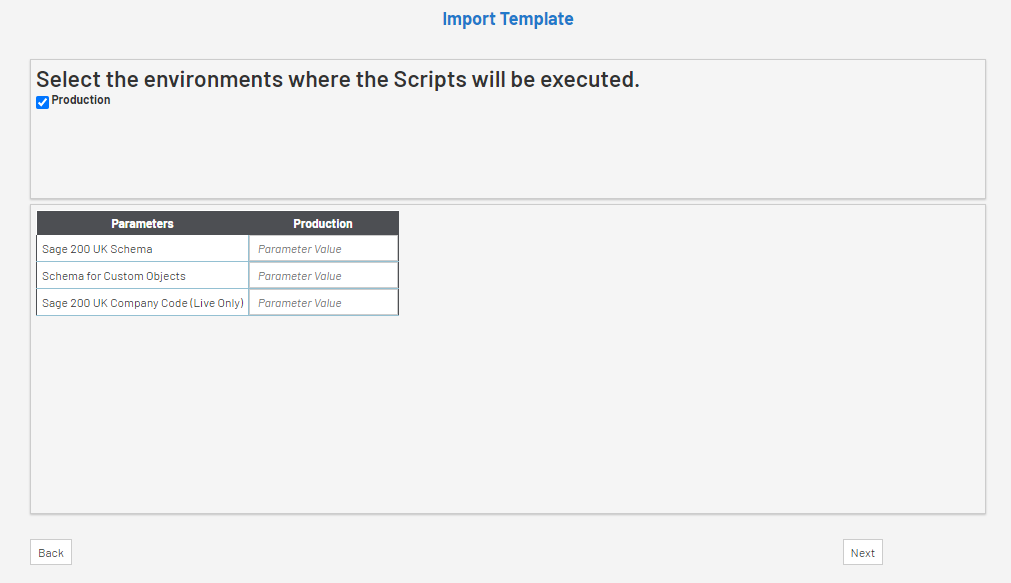Click the word 'Template' in the page title
1011x583 pixels.
pyautogui.click(x=540, y=19)
